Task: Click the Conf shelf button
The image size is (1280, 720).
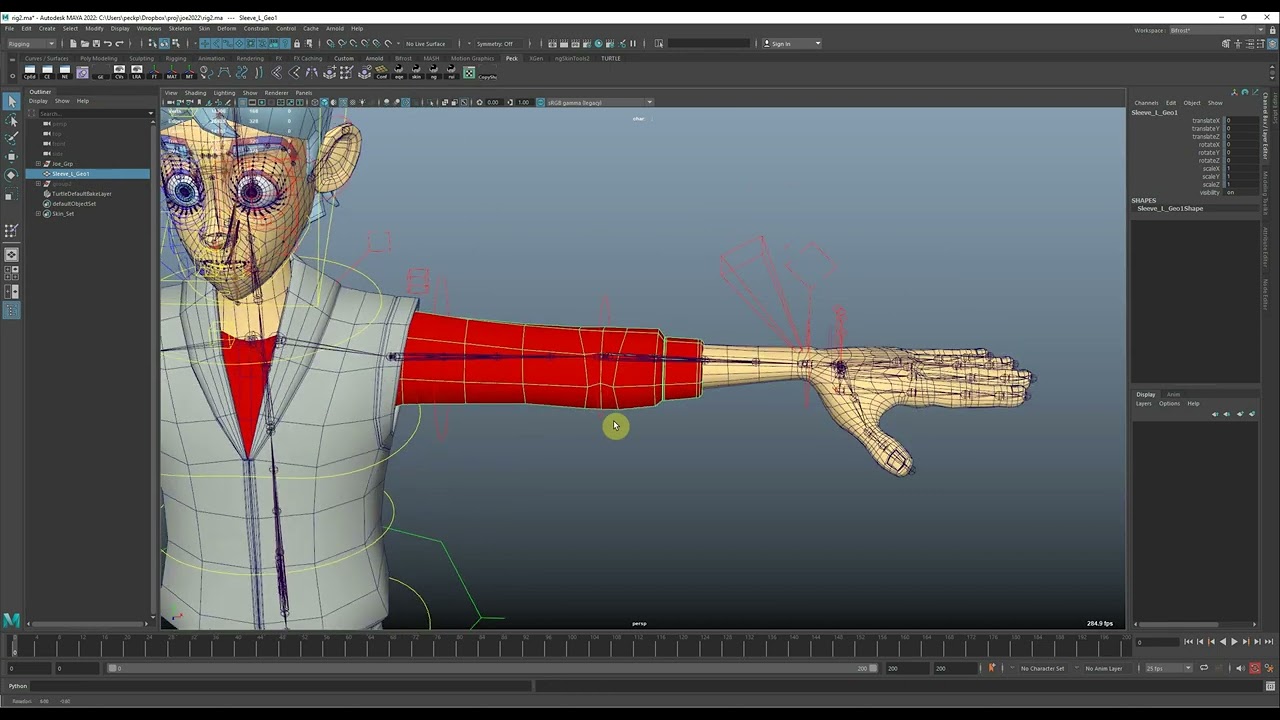Action: tap(381, 72)
